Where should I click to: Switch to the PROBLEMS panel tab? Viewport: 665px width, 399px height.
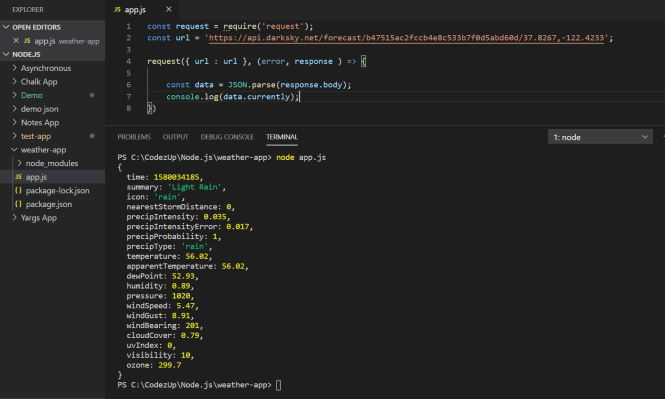tap(134, 137)
